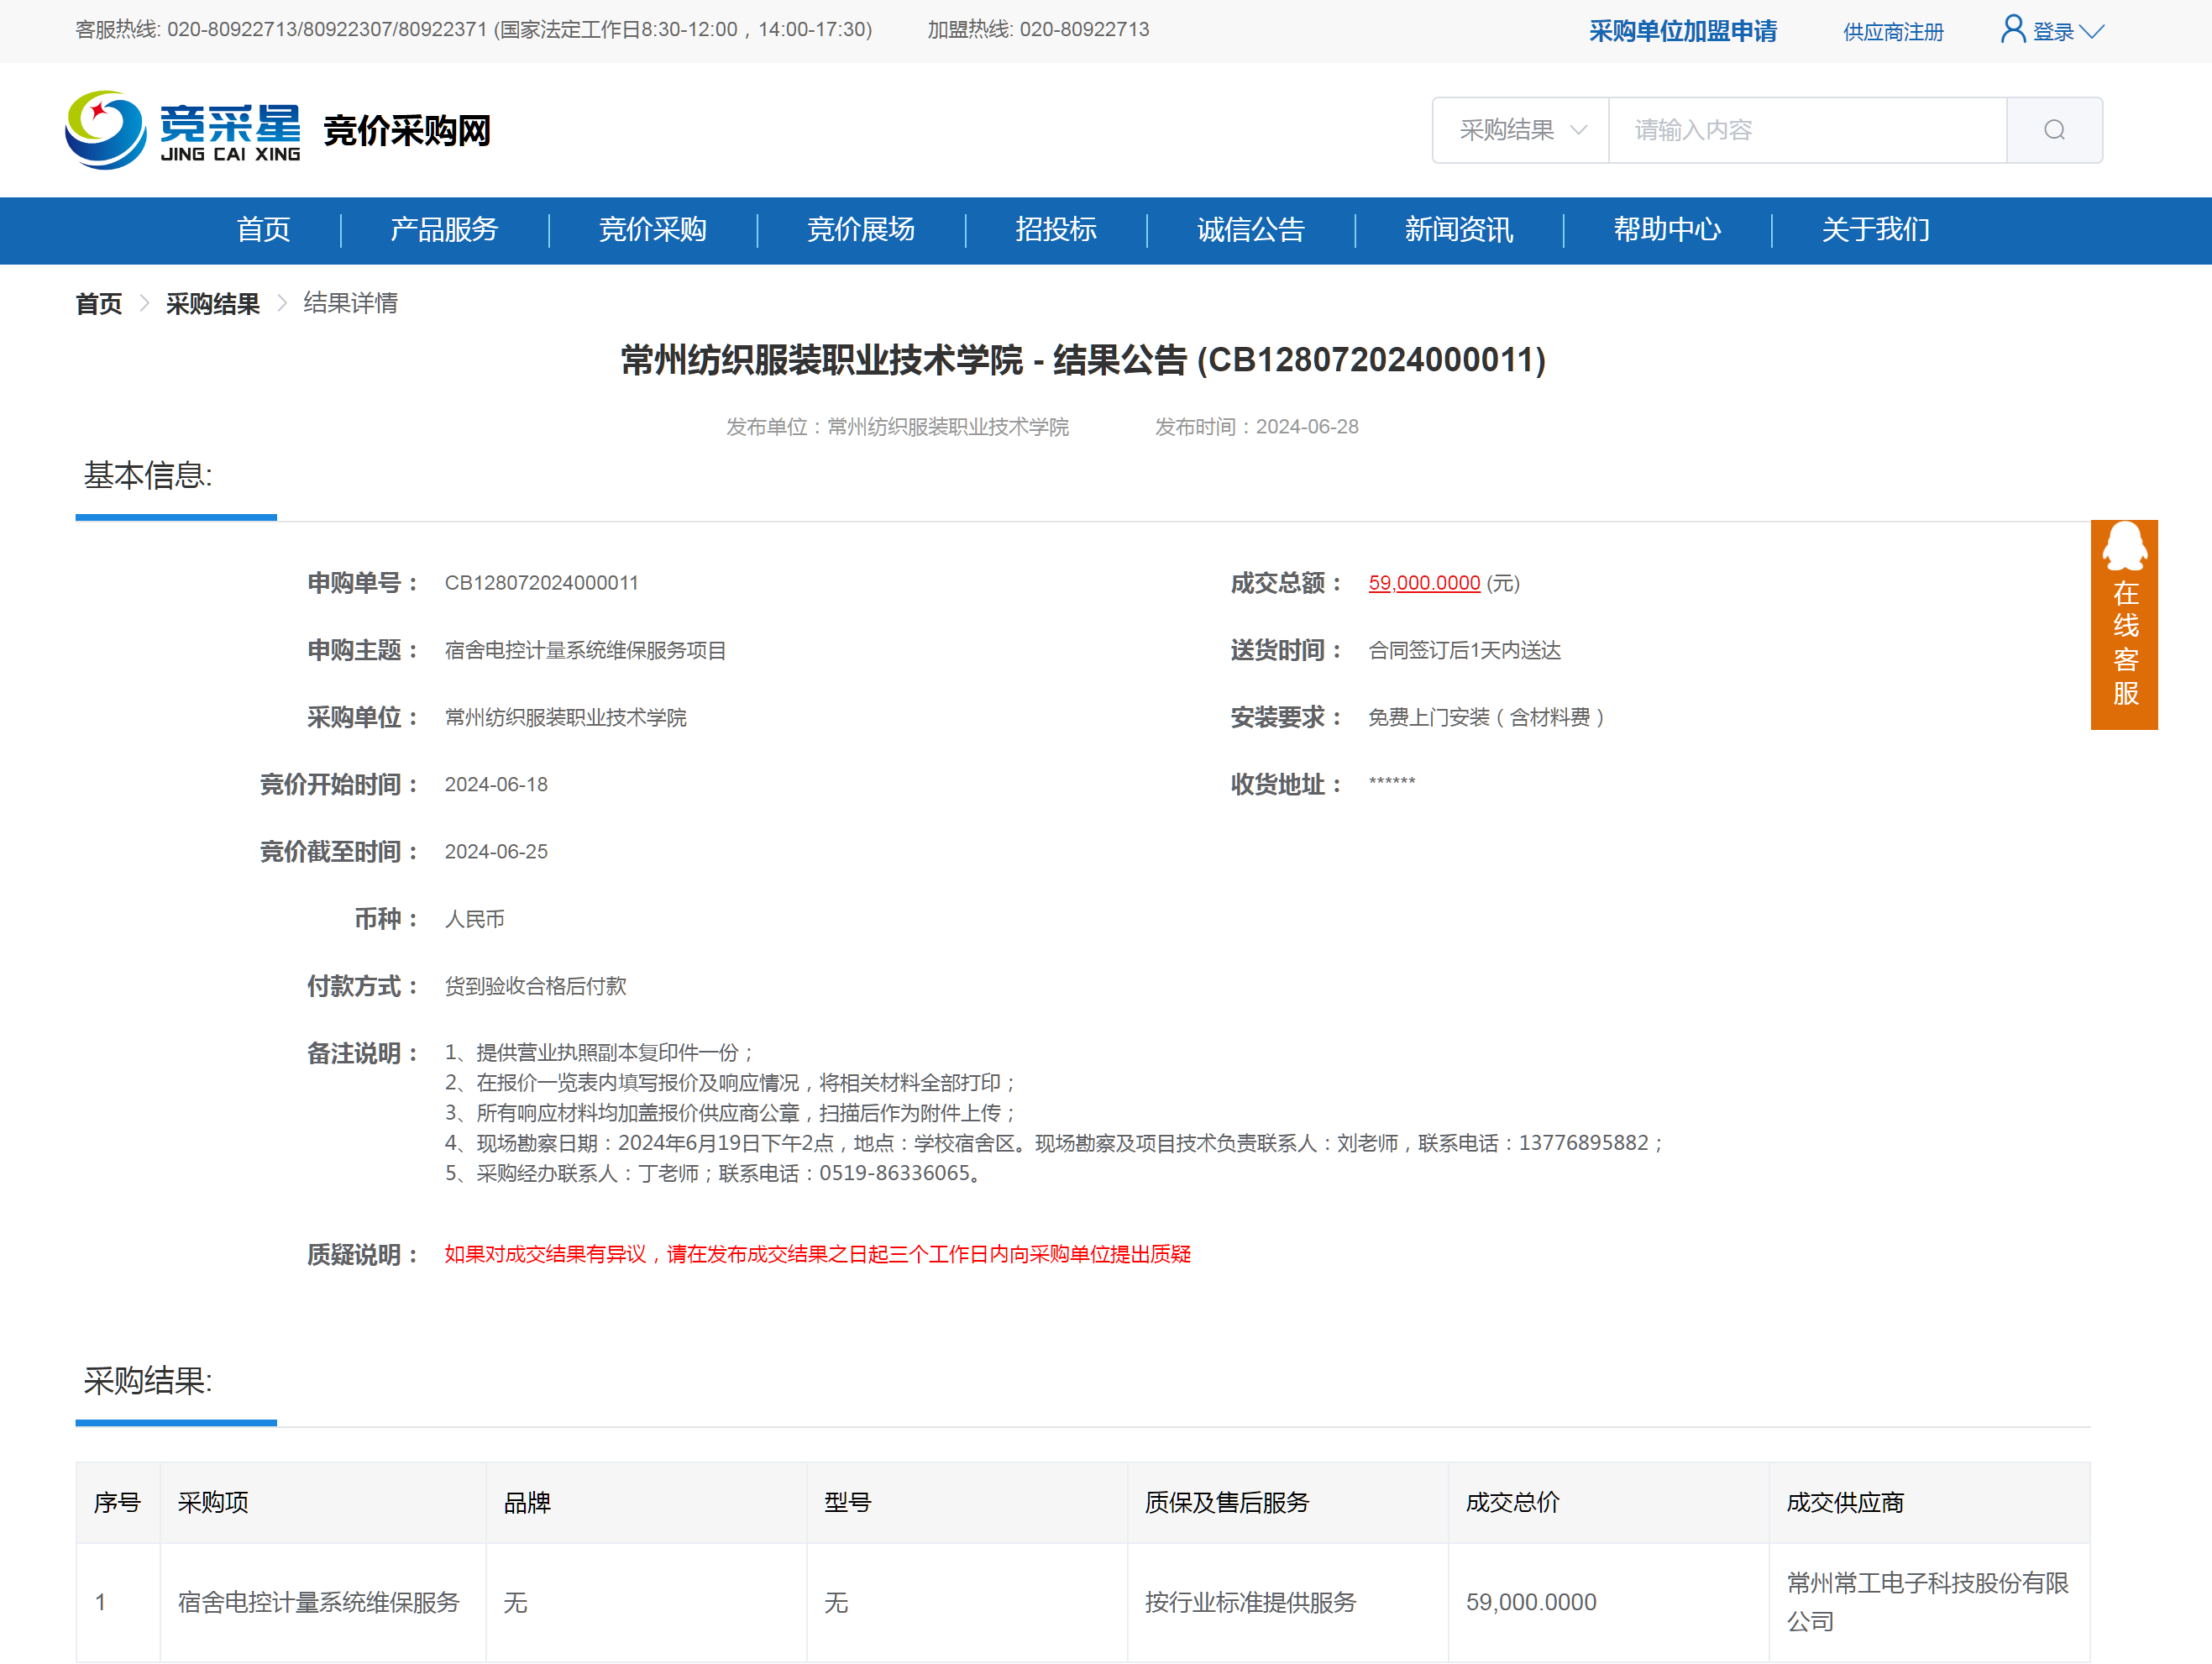The width and height of the screenshot is (2212, 1664).
Task: Click the 首页 breadcrumb link
Action: point(99,303)
